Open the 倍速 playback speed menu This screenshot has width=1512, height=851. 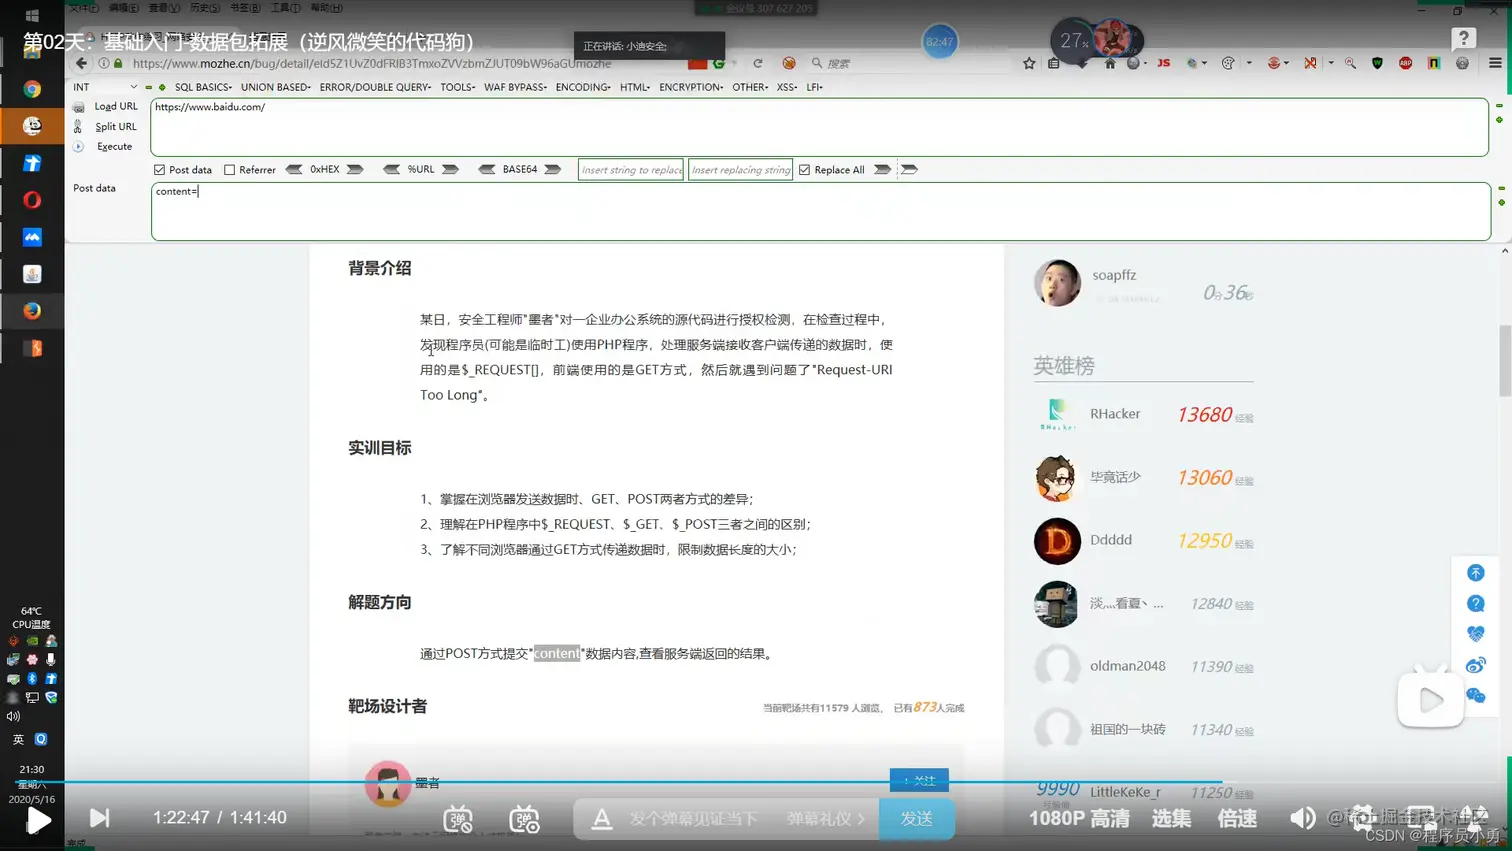click(1237, 818)
